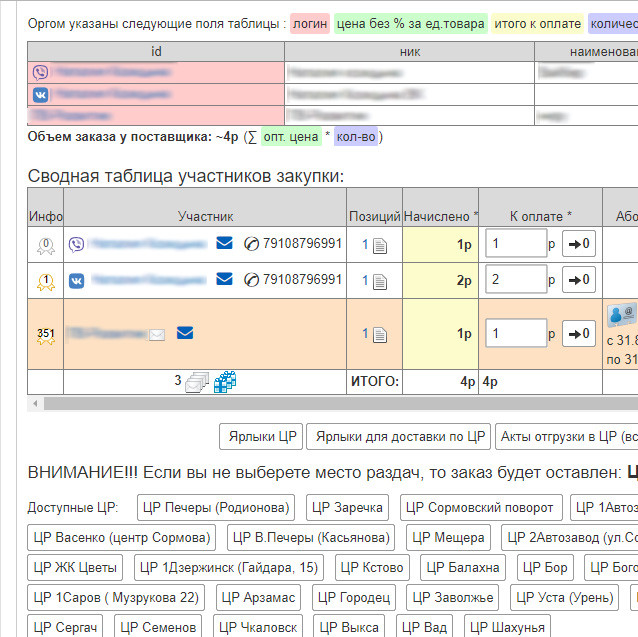
Task: Click positions count 1 in orange row
Action: [365, 334]
